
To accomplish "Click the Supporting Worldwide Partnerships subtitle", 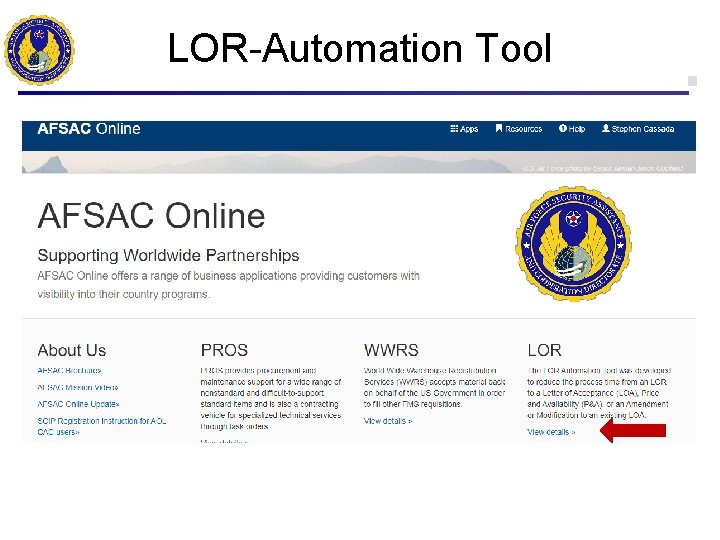I will (x=168, y=255).
